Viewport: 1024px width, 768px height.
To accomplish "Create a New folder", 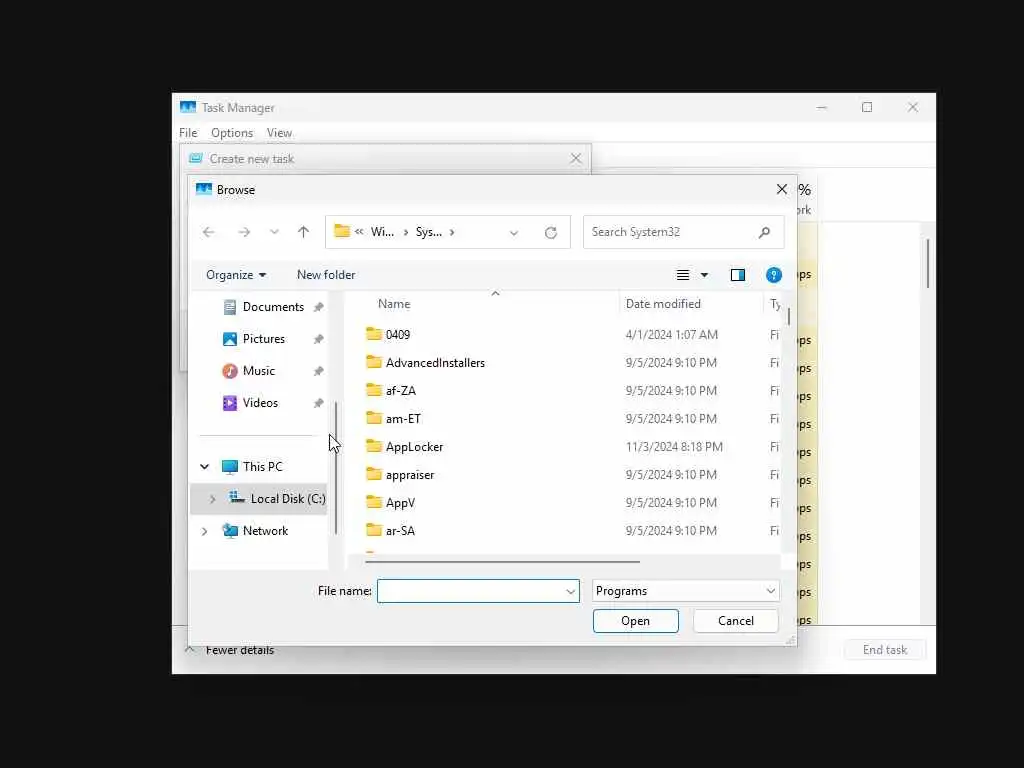I will tap(326, 275).
